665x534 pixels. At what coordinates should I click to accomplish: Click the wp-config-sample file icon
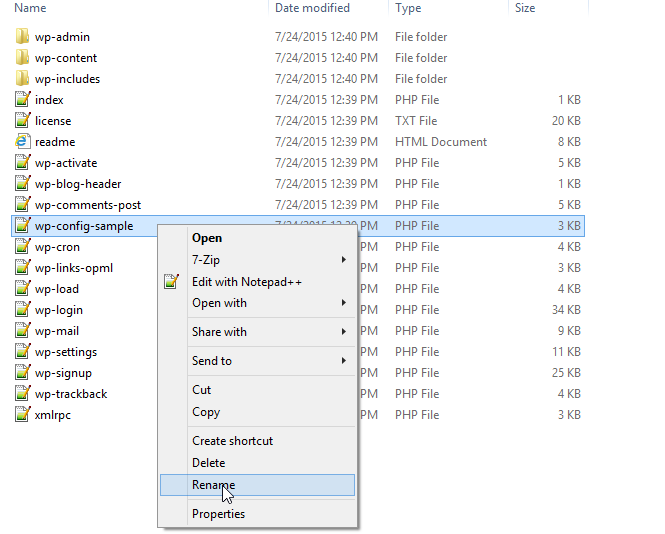(x=23, y=225)
